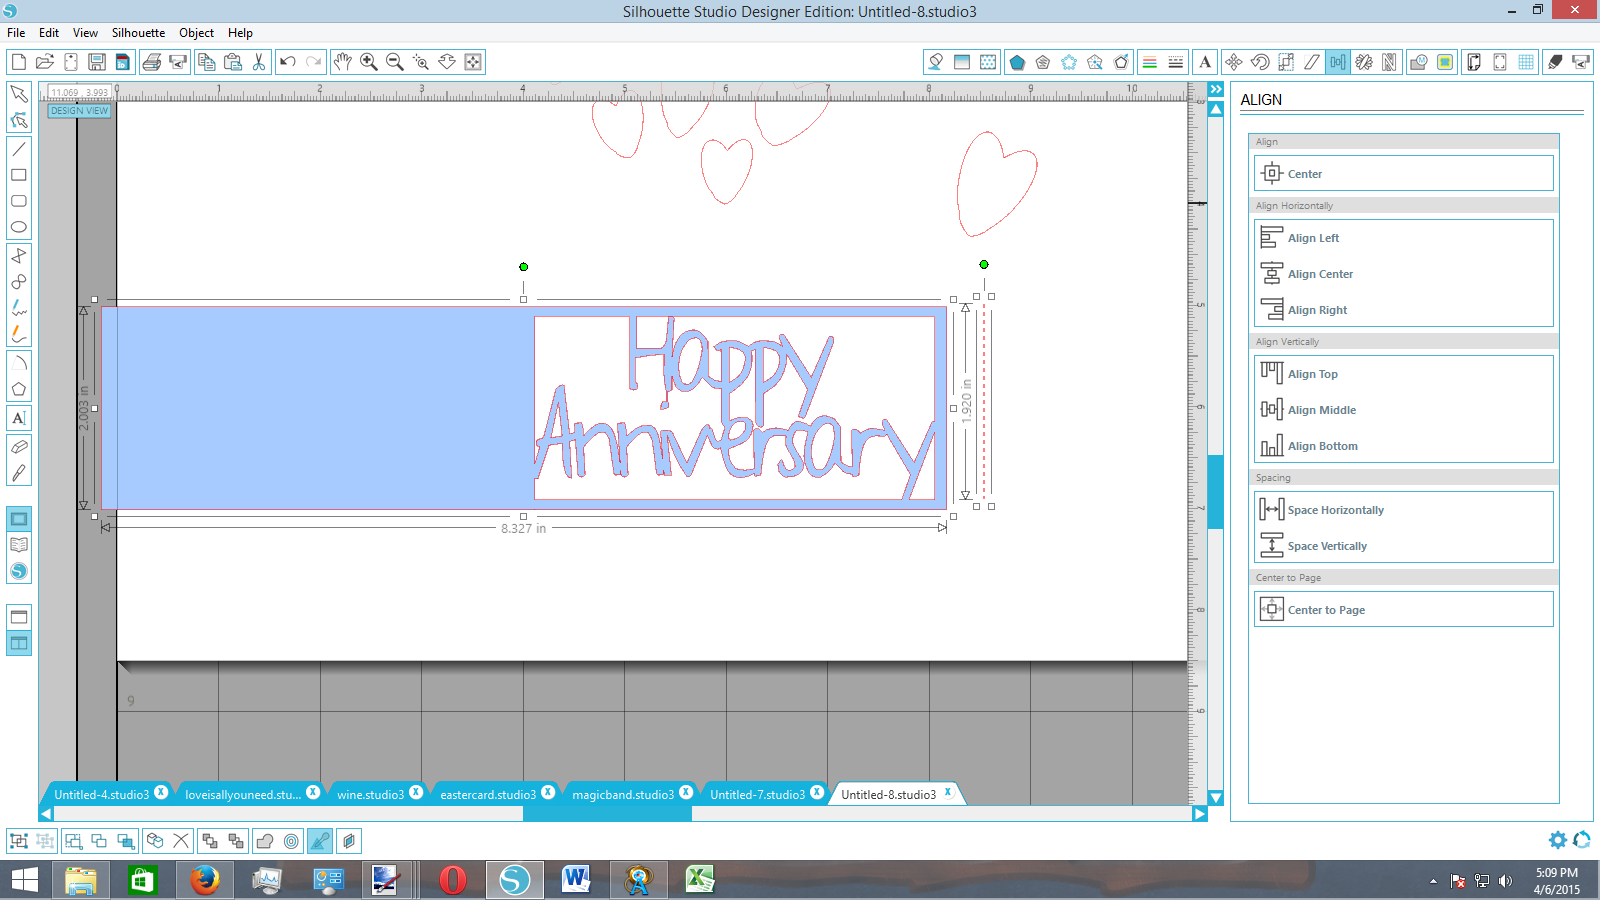Close the Untitled-7.studio3 tab
The image size is (1600, 900).
click(x=817, y=792)
